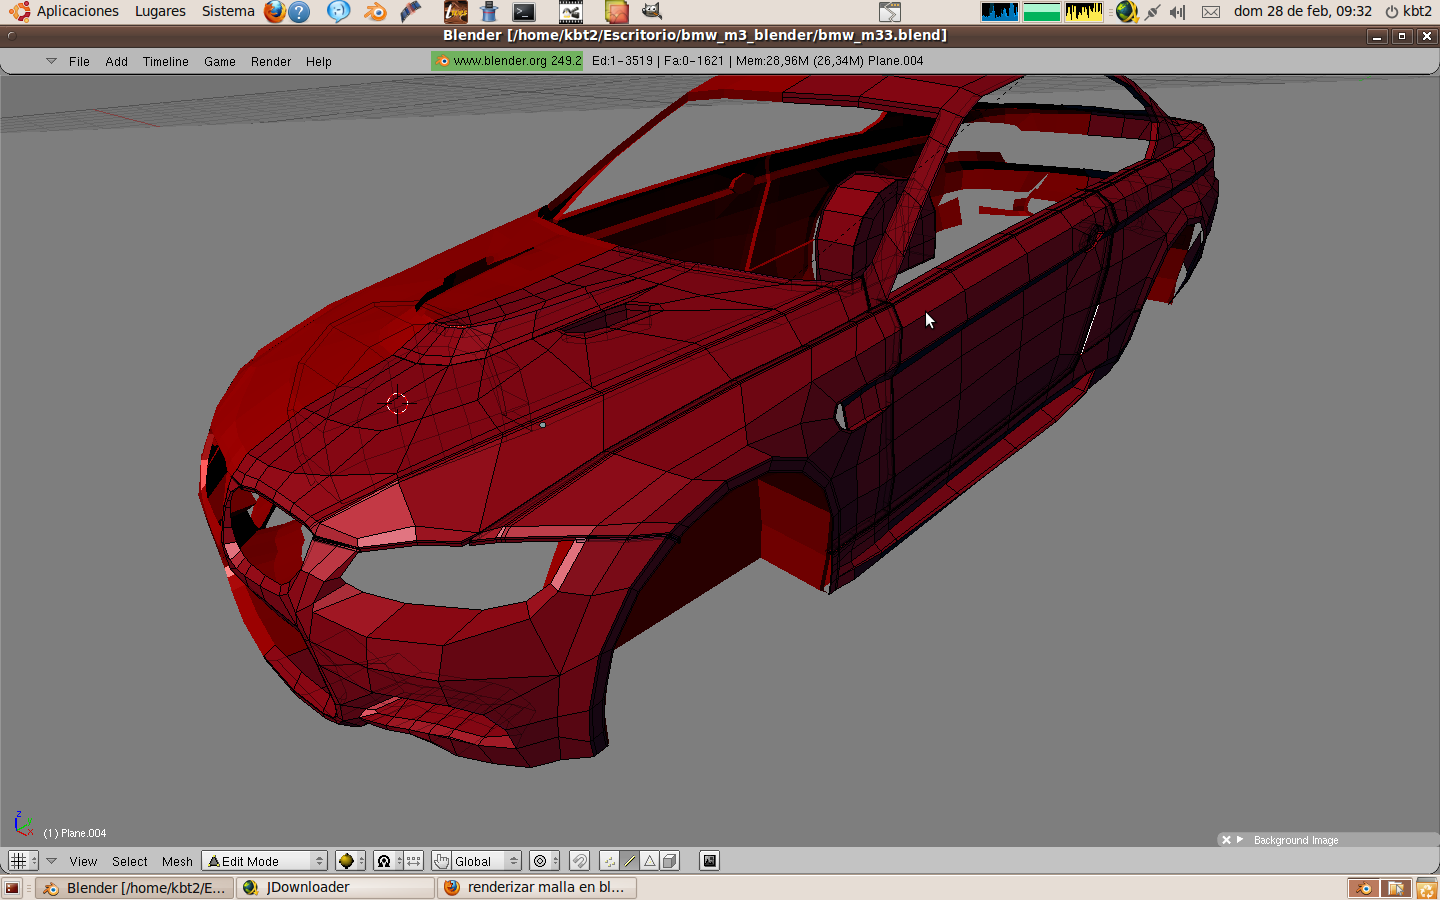Open the Render menu
This screenshot has width=1440, height=900.
point(271,62)
